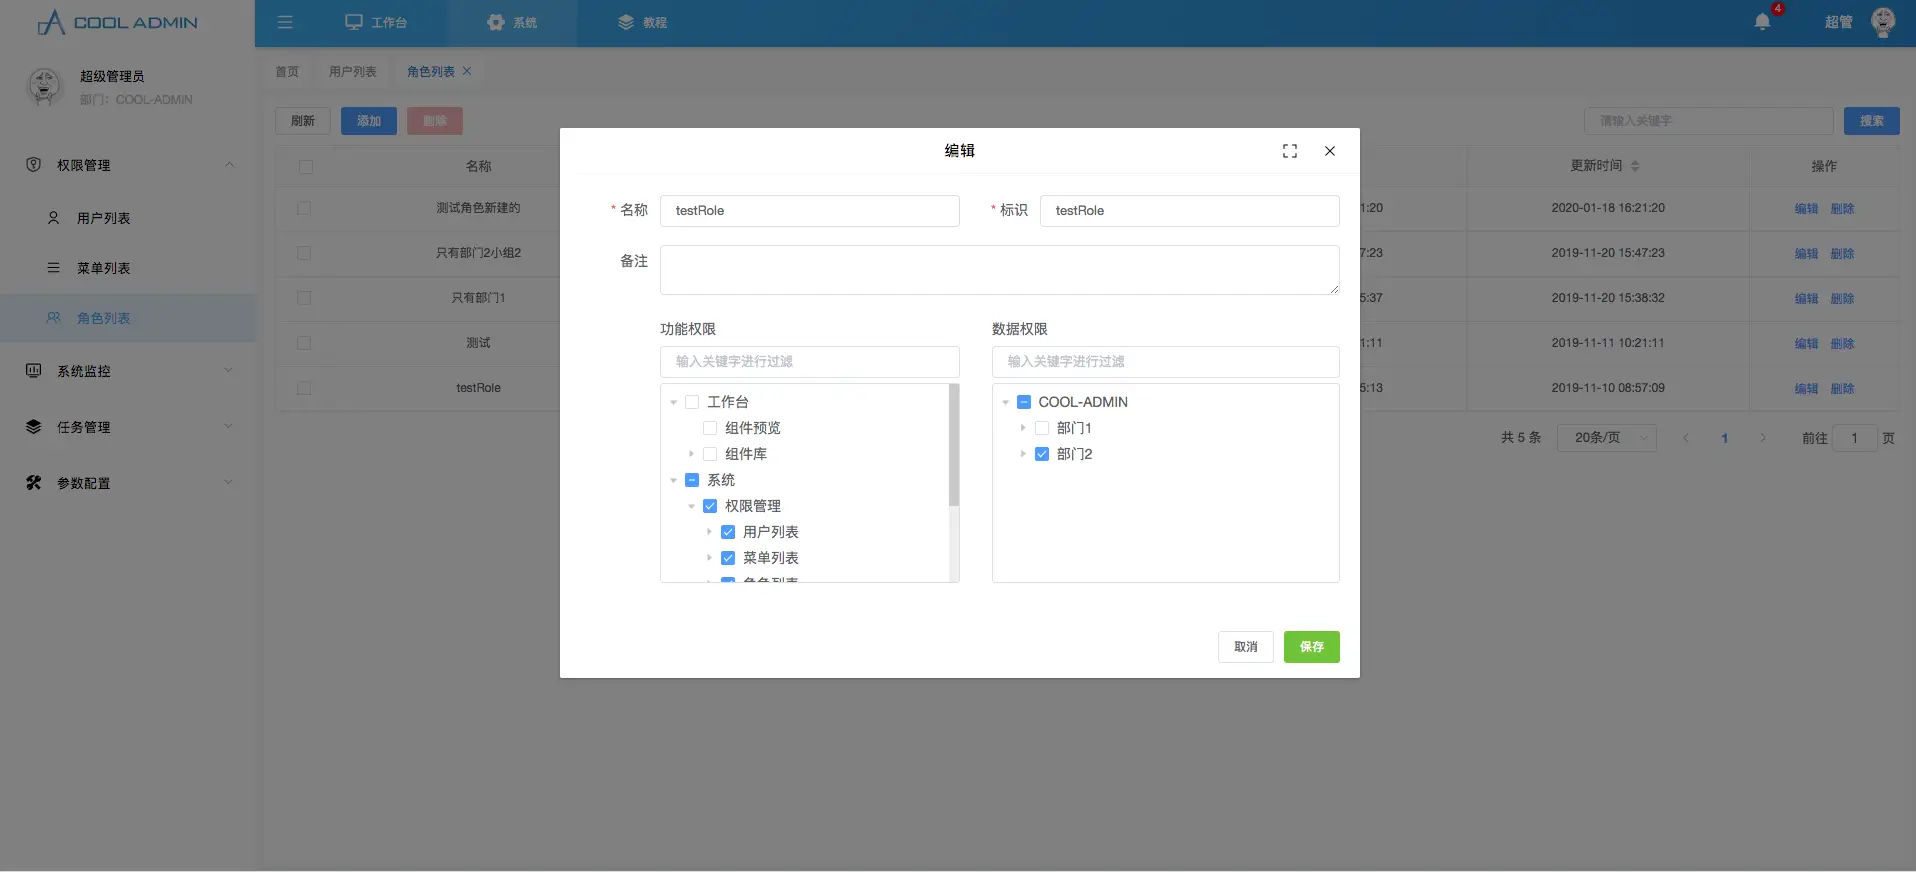Click the green 保存 button

[x=1311, y=647]
